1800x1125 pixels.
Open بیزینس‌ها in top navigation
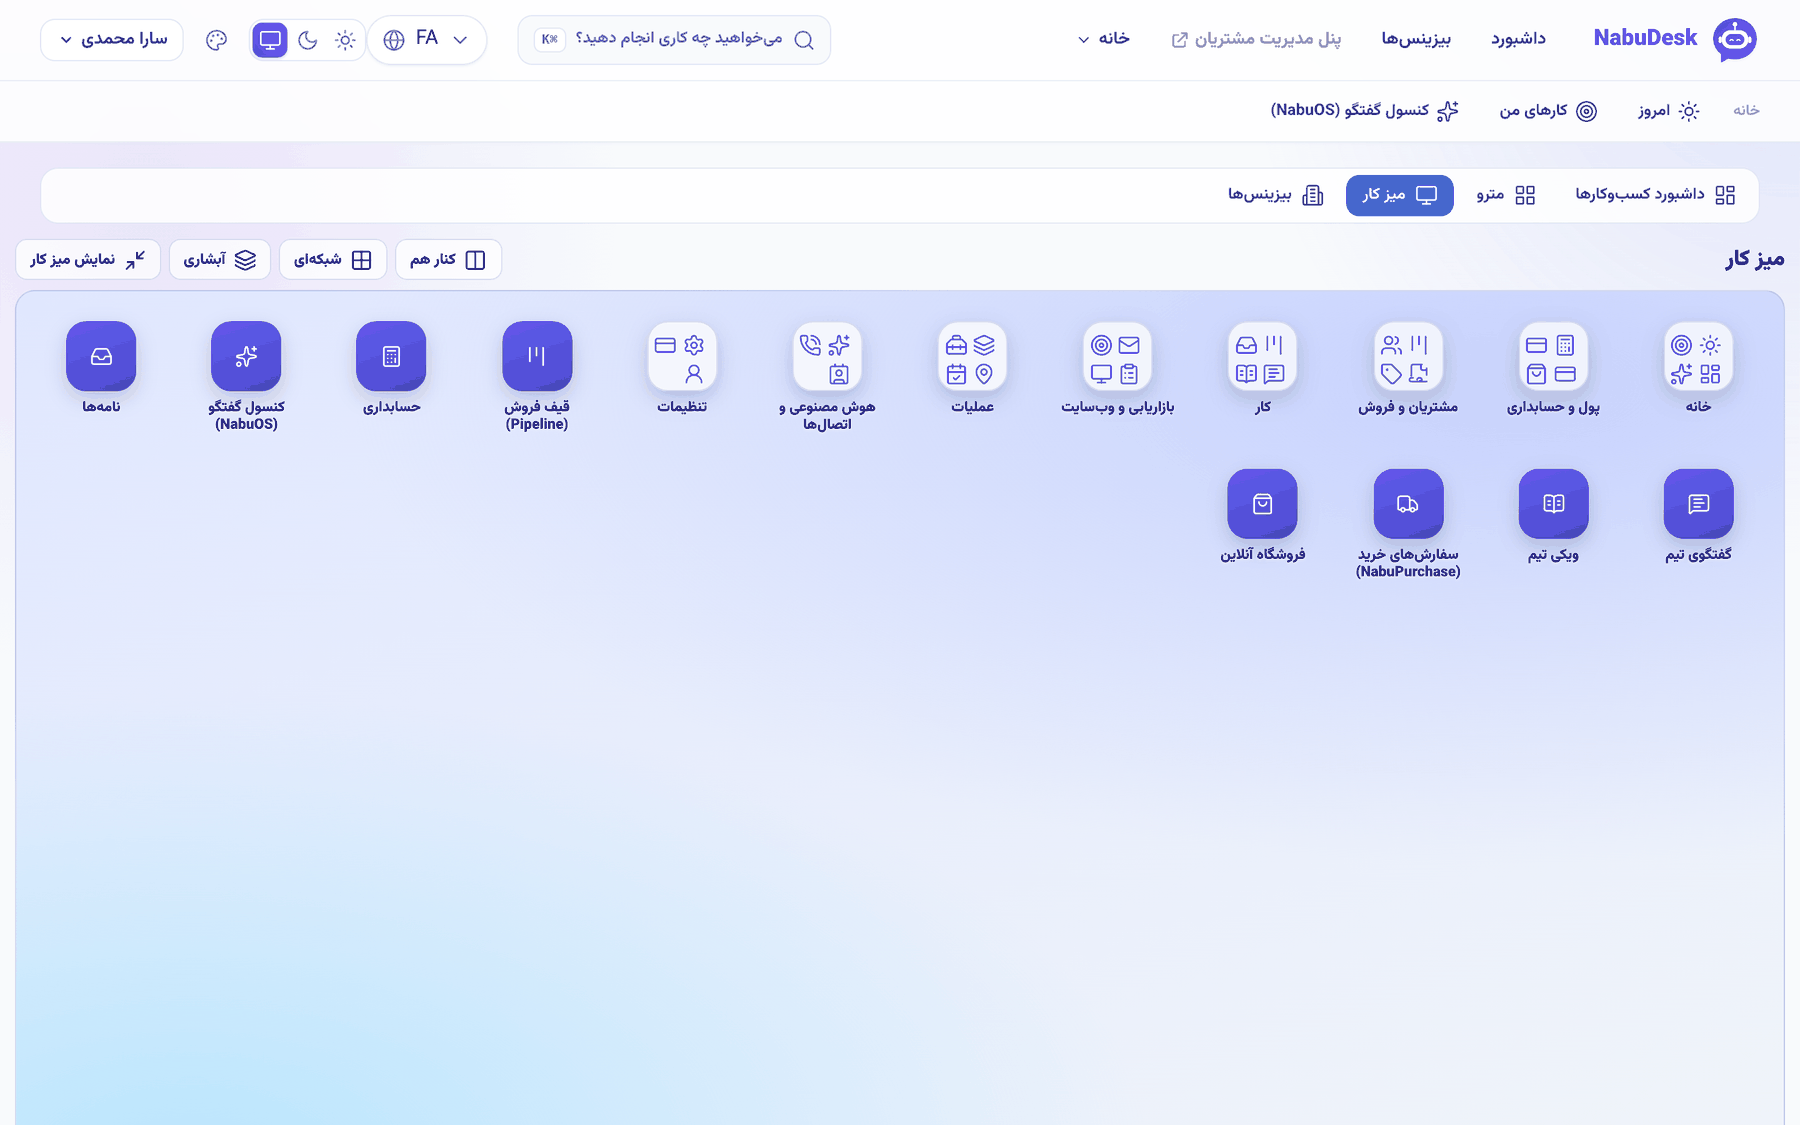1416,39
